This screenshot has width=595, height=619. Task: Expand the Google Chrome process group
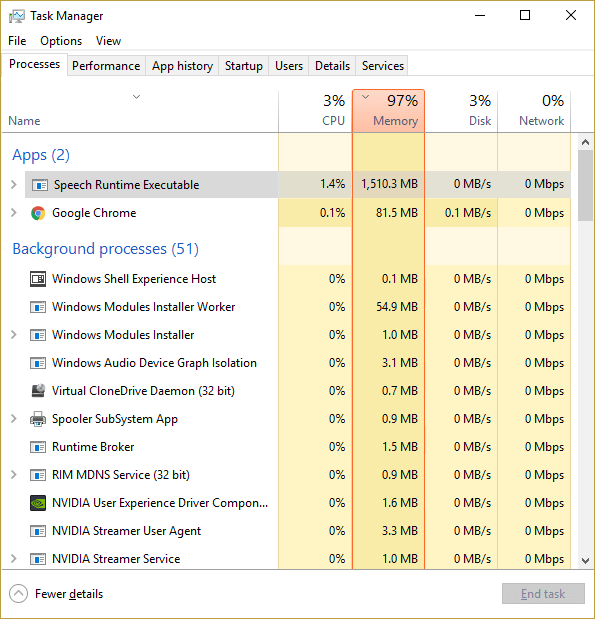pos(14,213)
